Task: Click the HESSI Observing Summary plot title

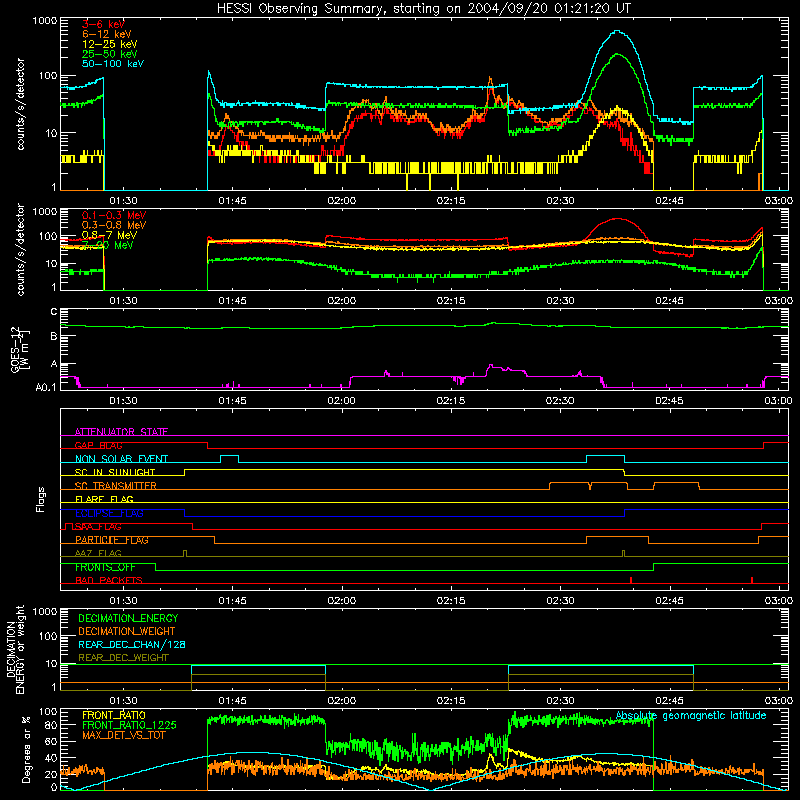Action: click(424, 9)
